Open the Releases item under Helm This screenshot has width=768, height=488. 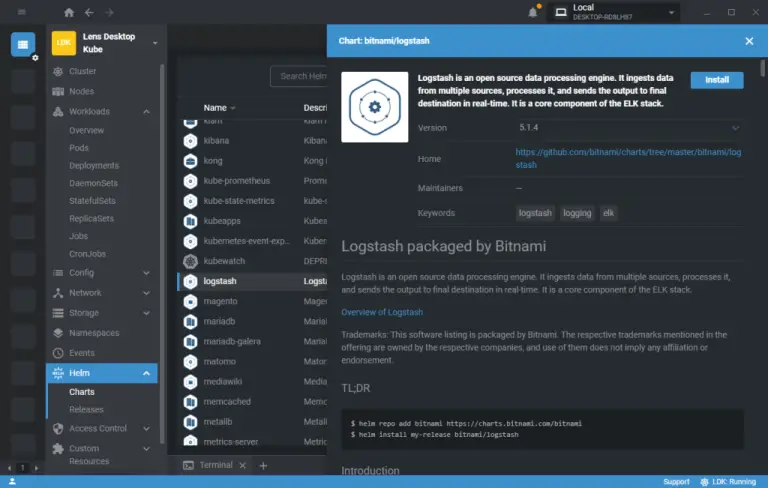click(x=86, y=410)
